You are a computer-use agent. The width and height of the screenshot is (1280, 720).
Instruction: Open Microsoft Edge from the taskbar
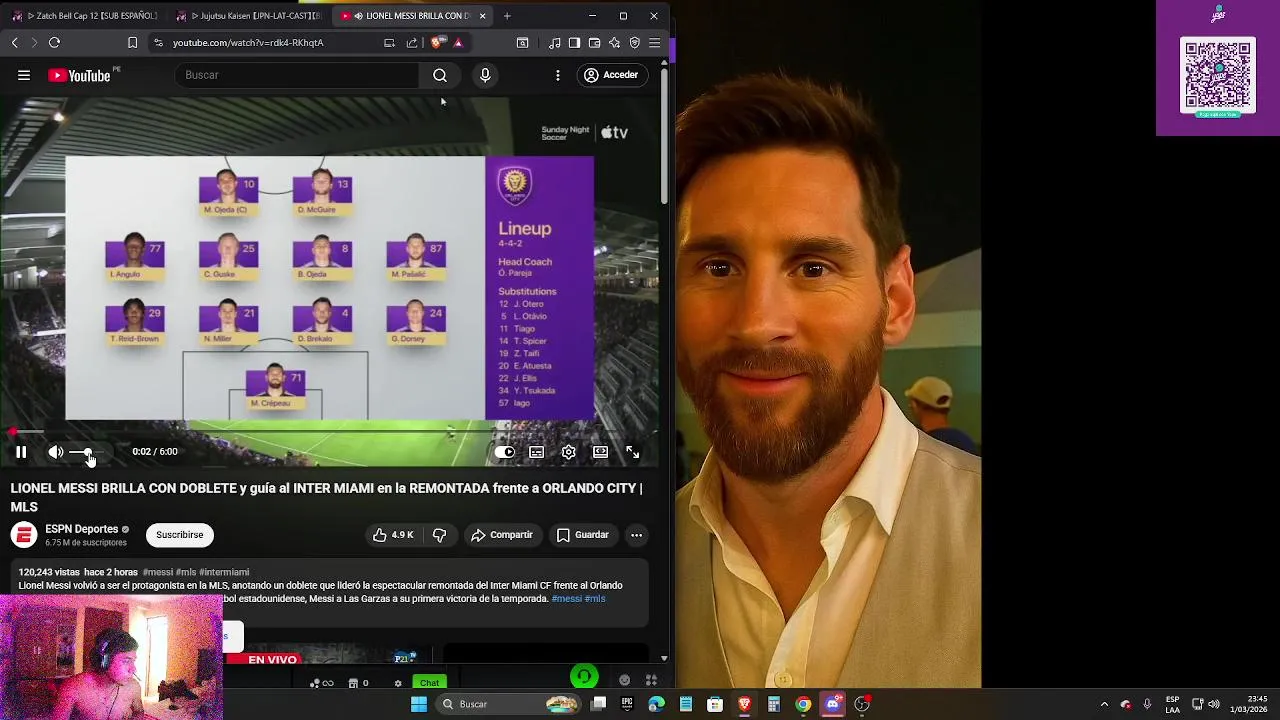656,704
